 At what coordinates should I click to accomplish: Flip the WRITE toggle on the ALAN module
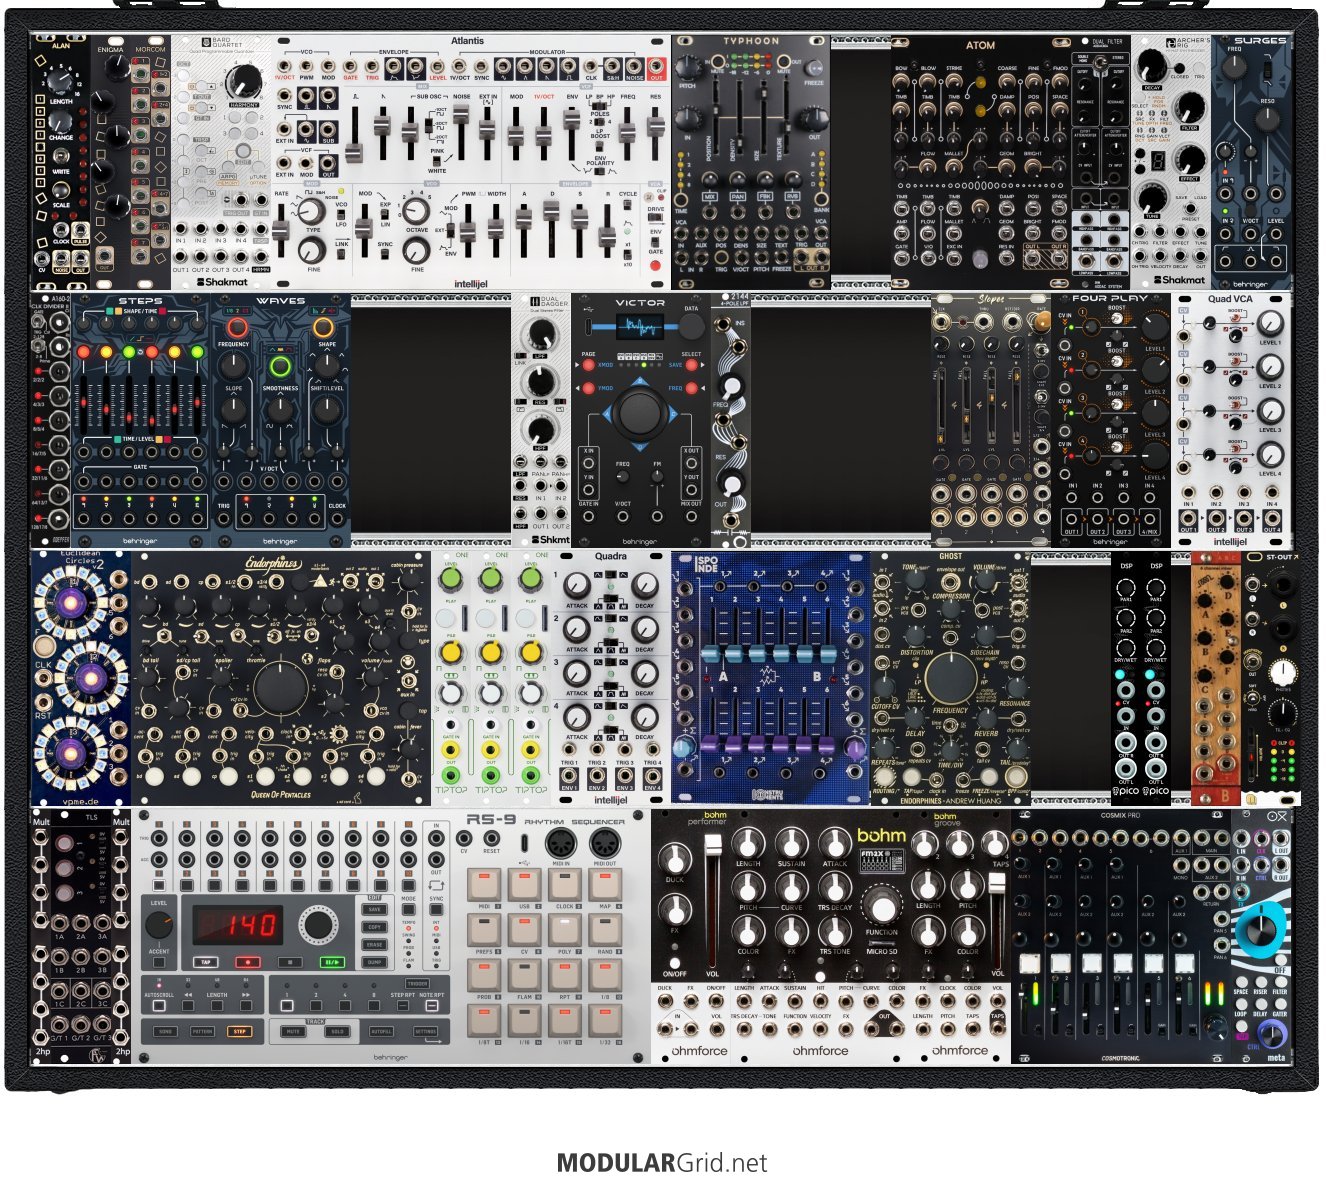coord(62,158)
